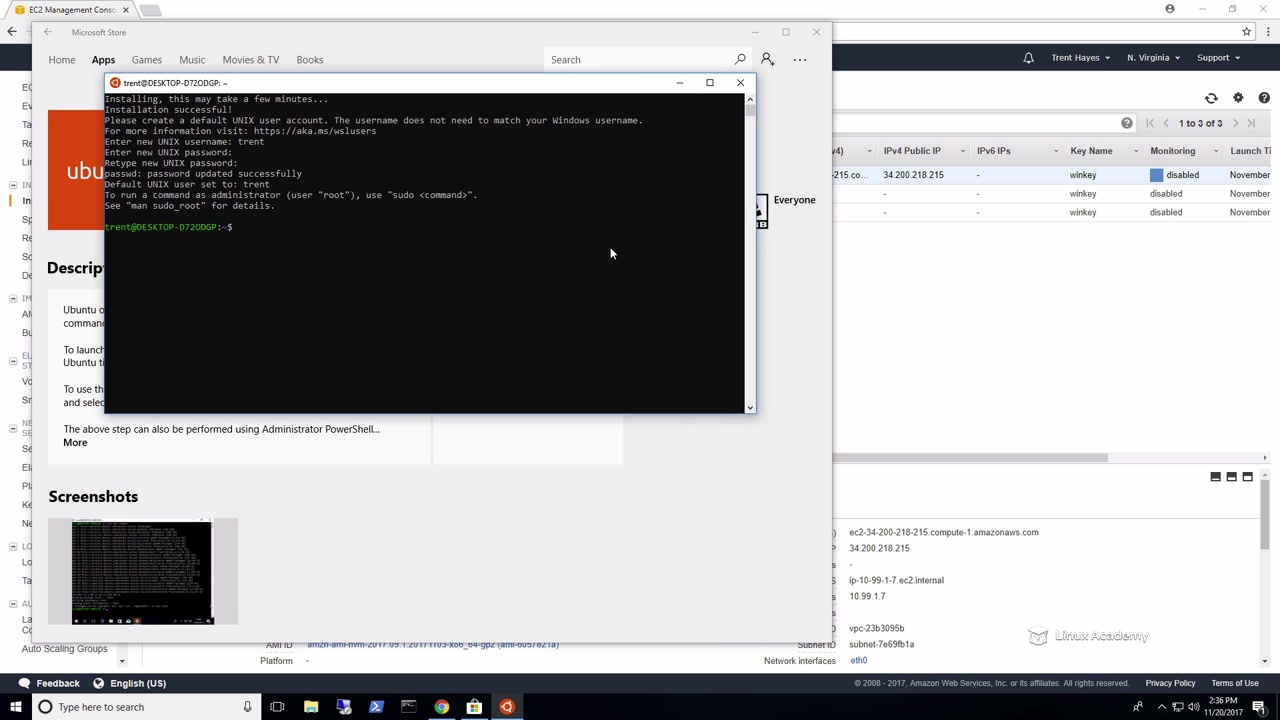Image resolution: width=1280 pixels, height=720 pixels.
Task: Open PowerShell from the taskbar
Action: tap(376, 707)
